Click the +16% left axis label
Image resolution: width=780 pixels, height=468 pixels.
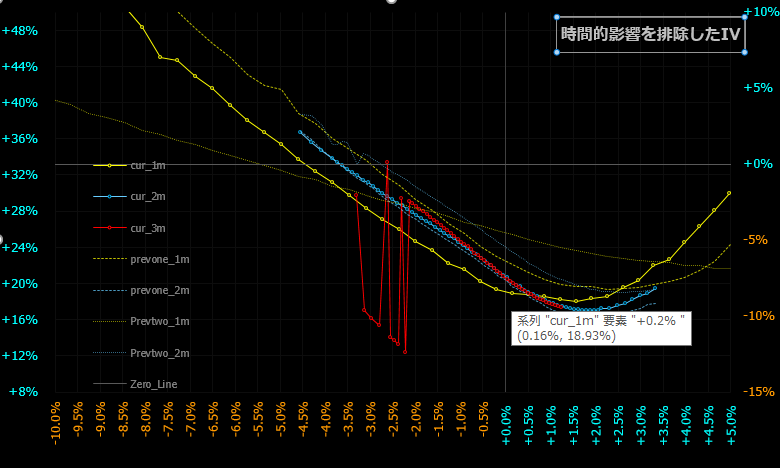click(20, 320)
